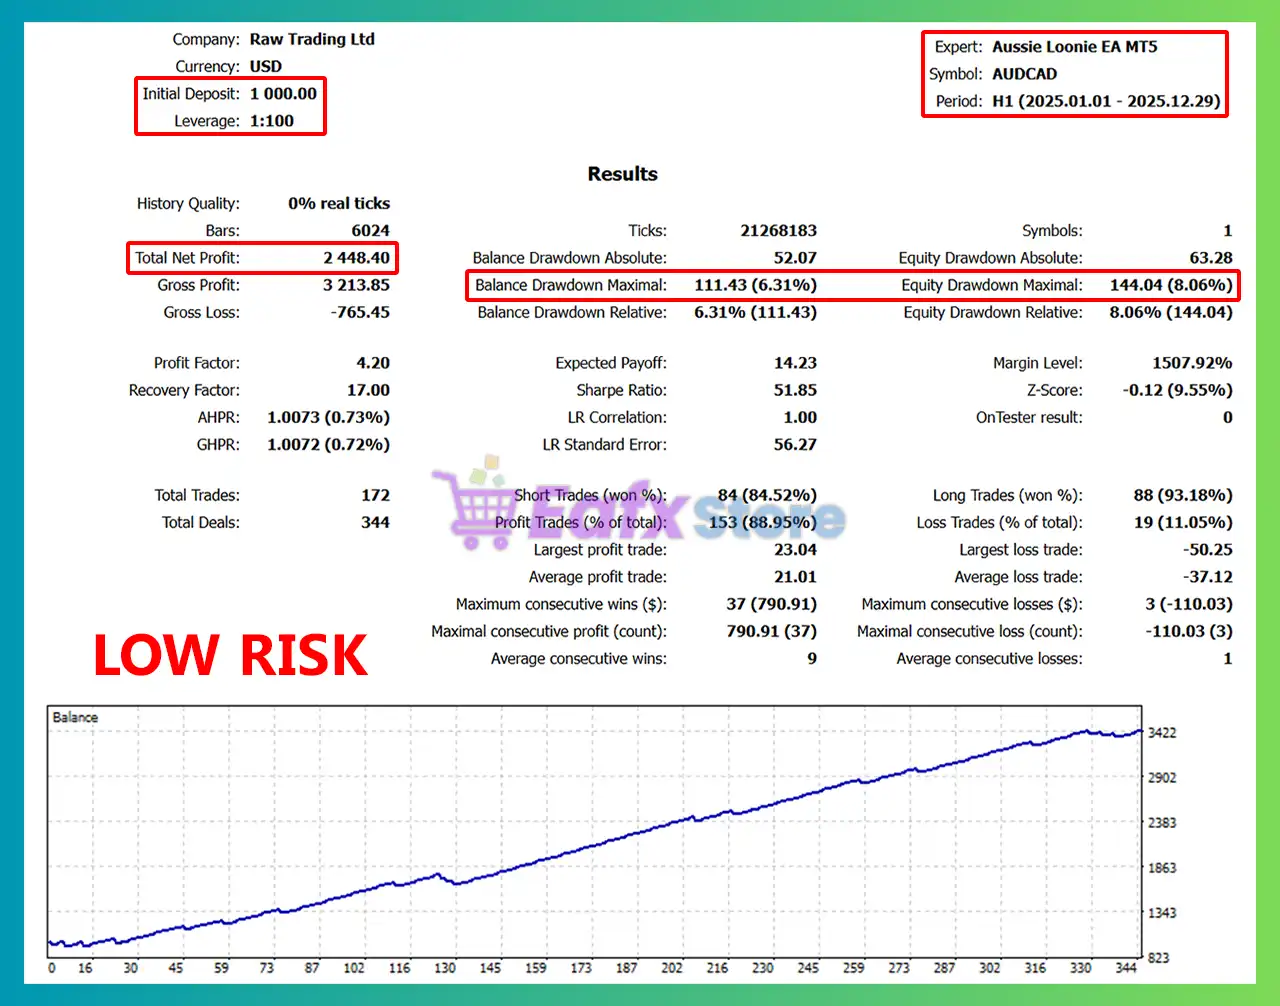Screen dimensions: 1280x1006
Task: Expand the Results section header
Action: [x=622, y=173]
